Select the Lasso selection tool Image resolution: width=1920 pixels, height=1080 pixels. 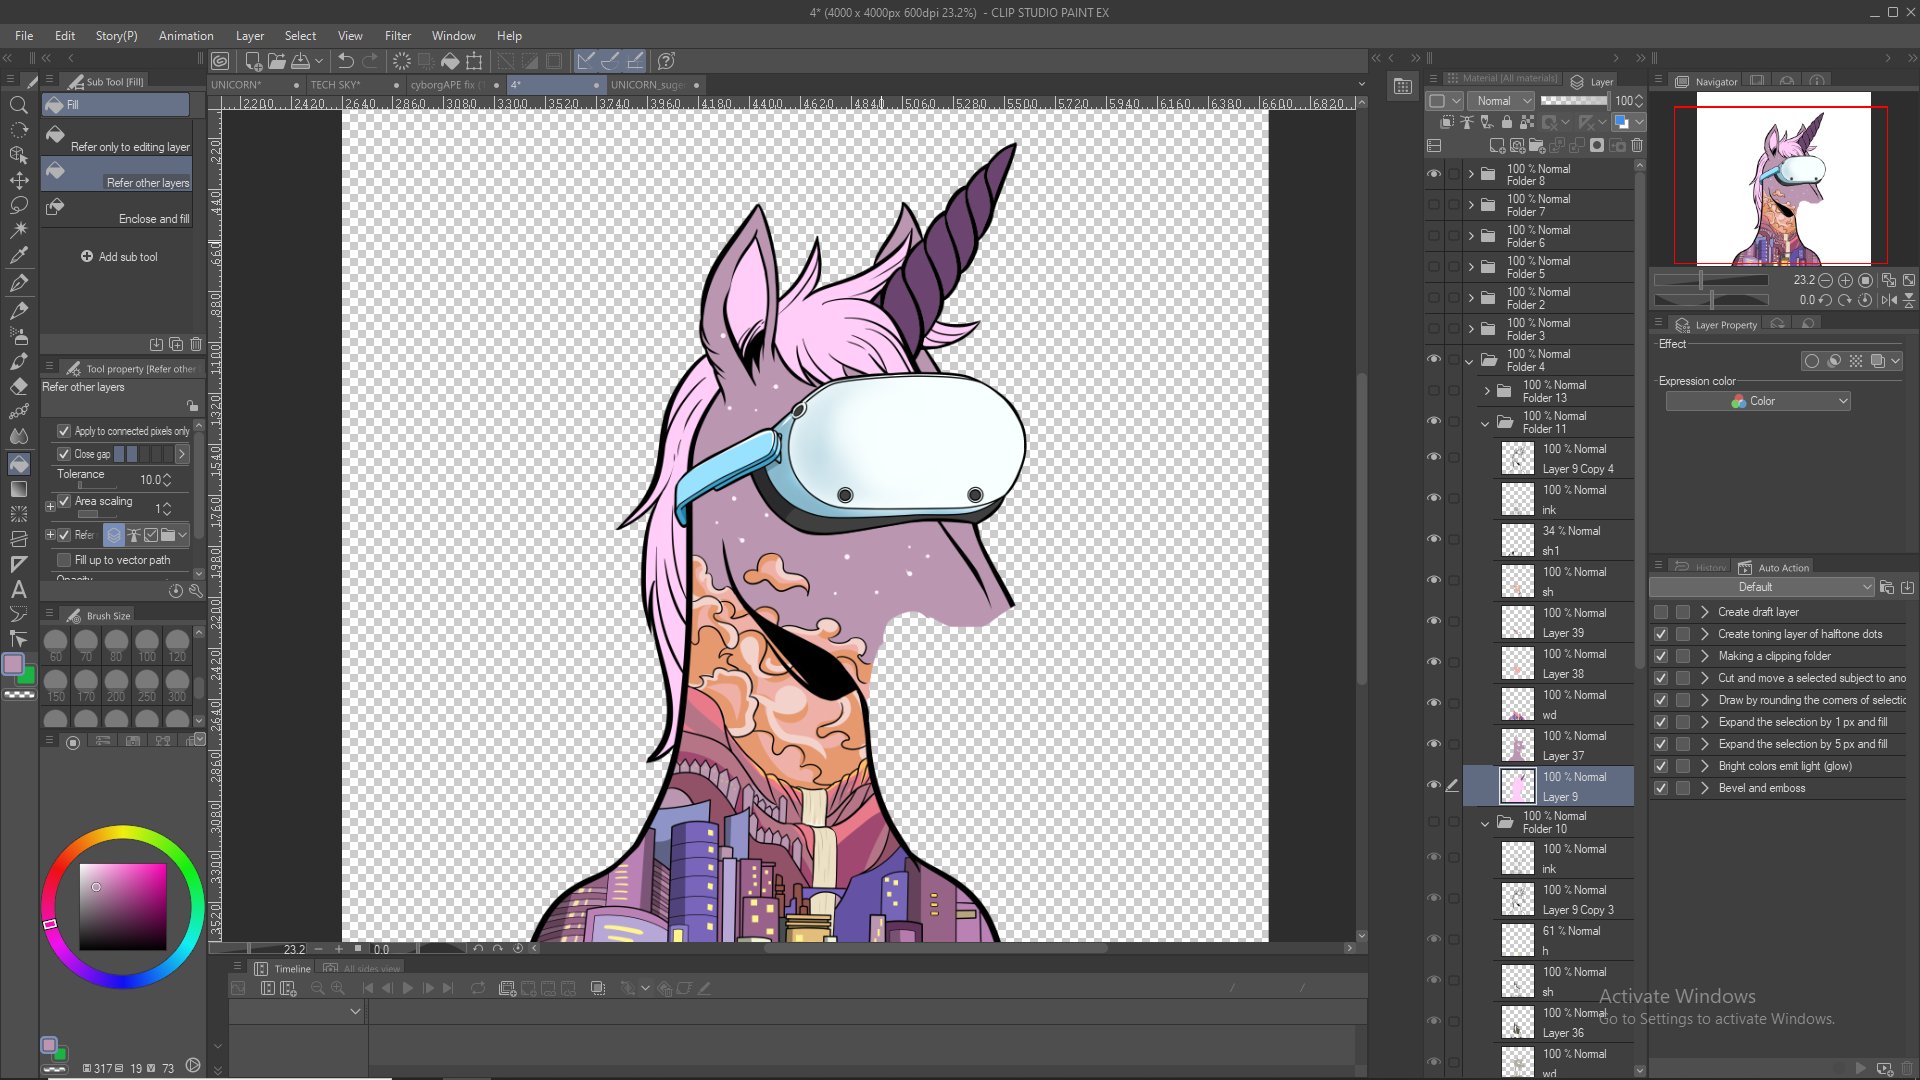[18, 205]
